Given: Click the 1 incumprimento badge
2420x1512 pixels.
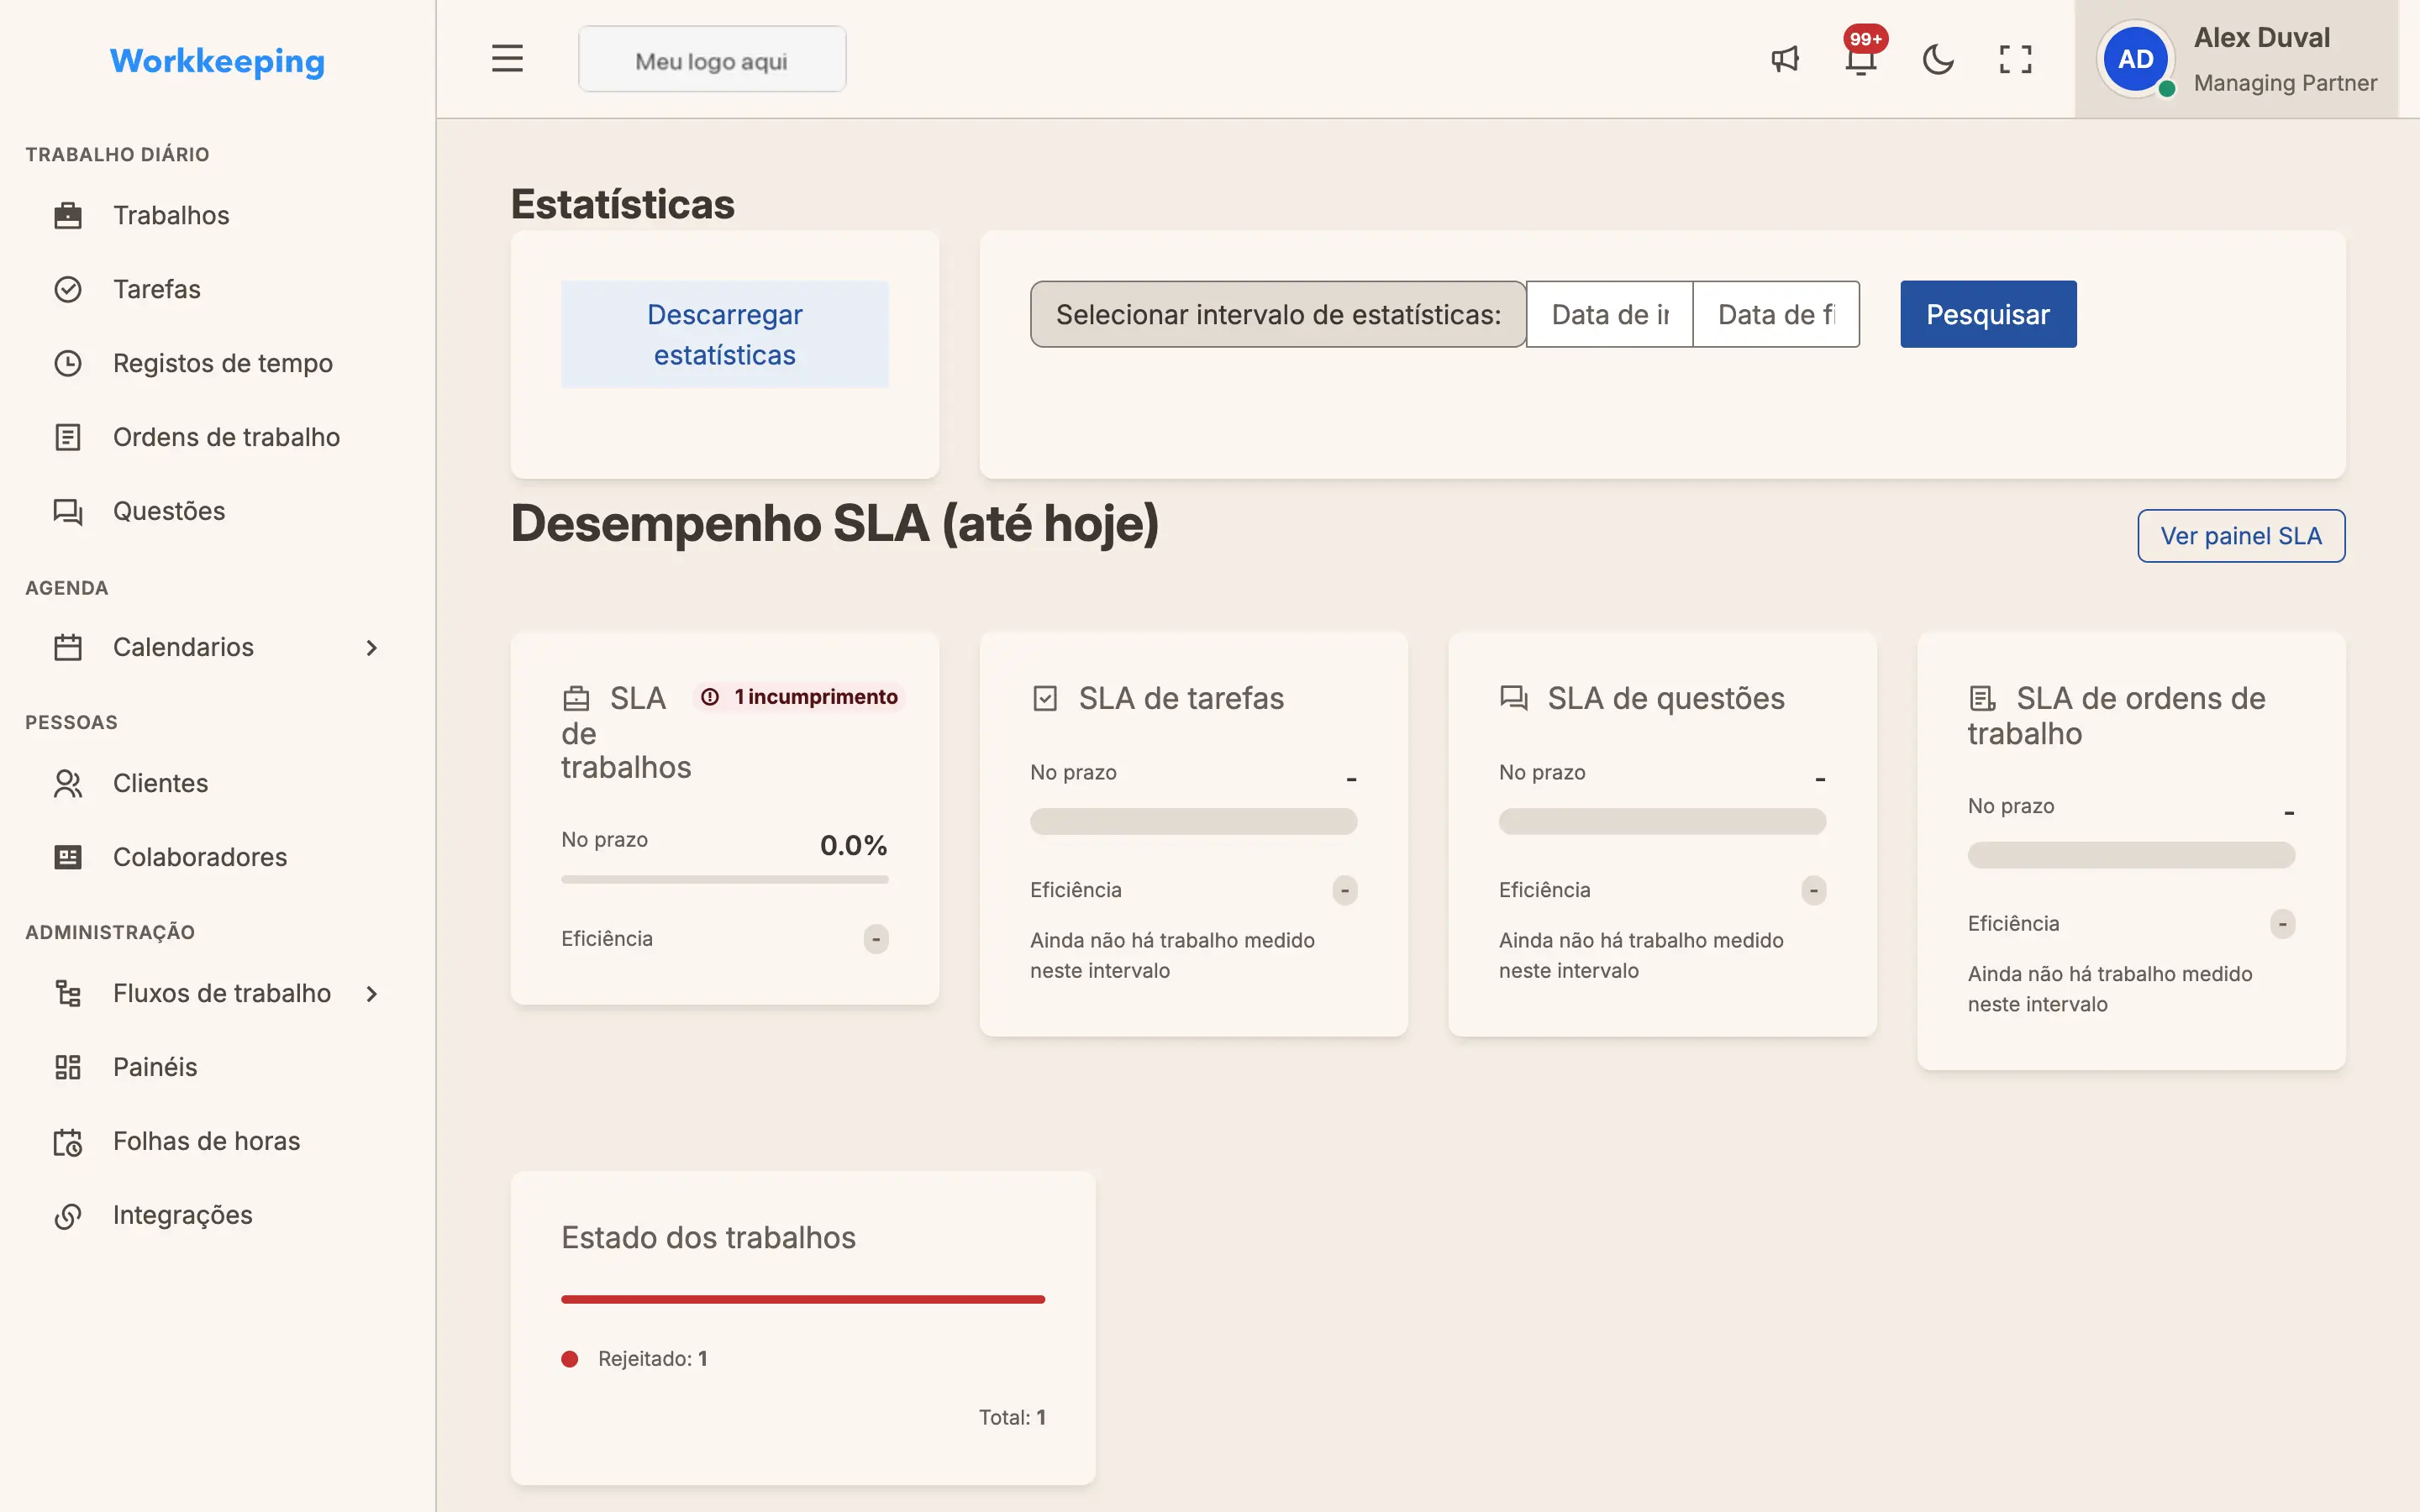Looking at the screenshot, I should (799, 697).
